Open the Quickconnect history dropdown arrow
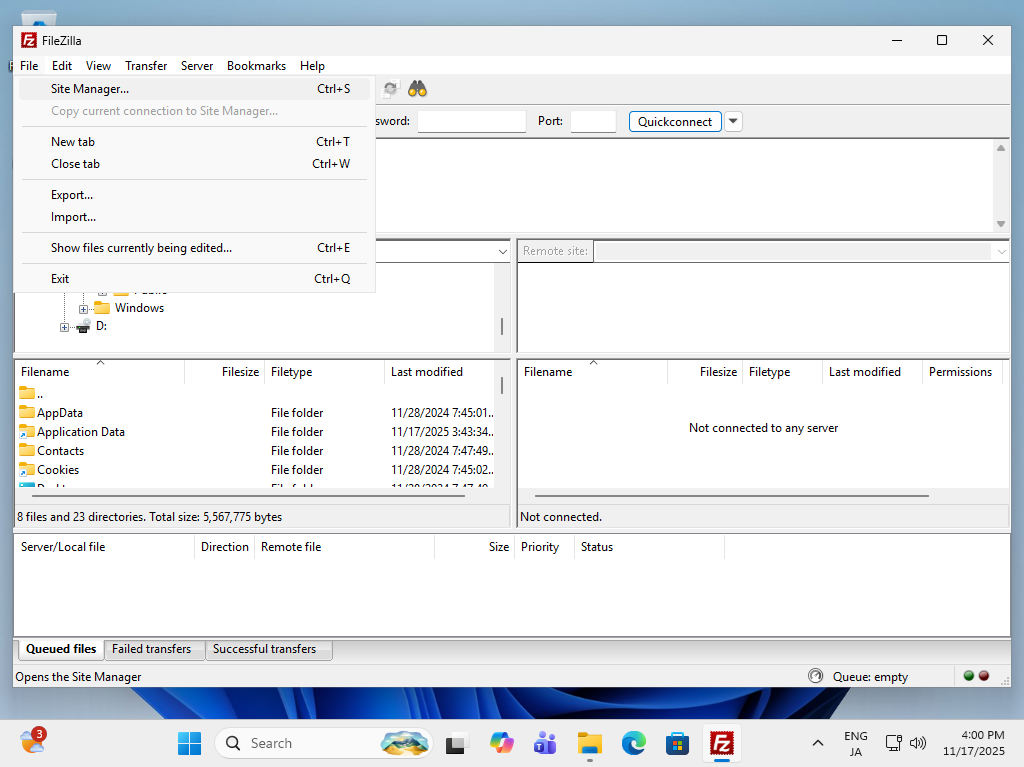Image resolution: width=1024 pixels, height=767 pixels. pos(733,121)
